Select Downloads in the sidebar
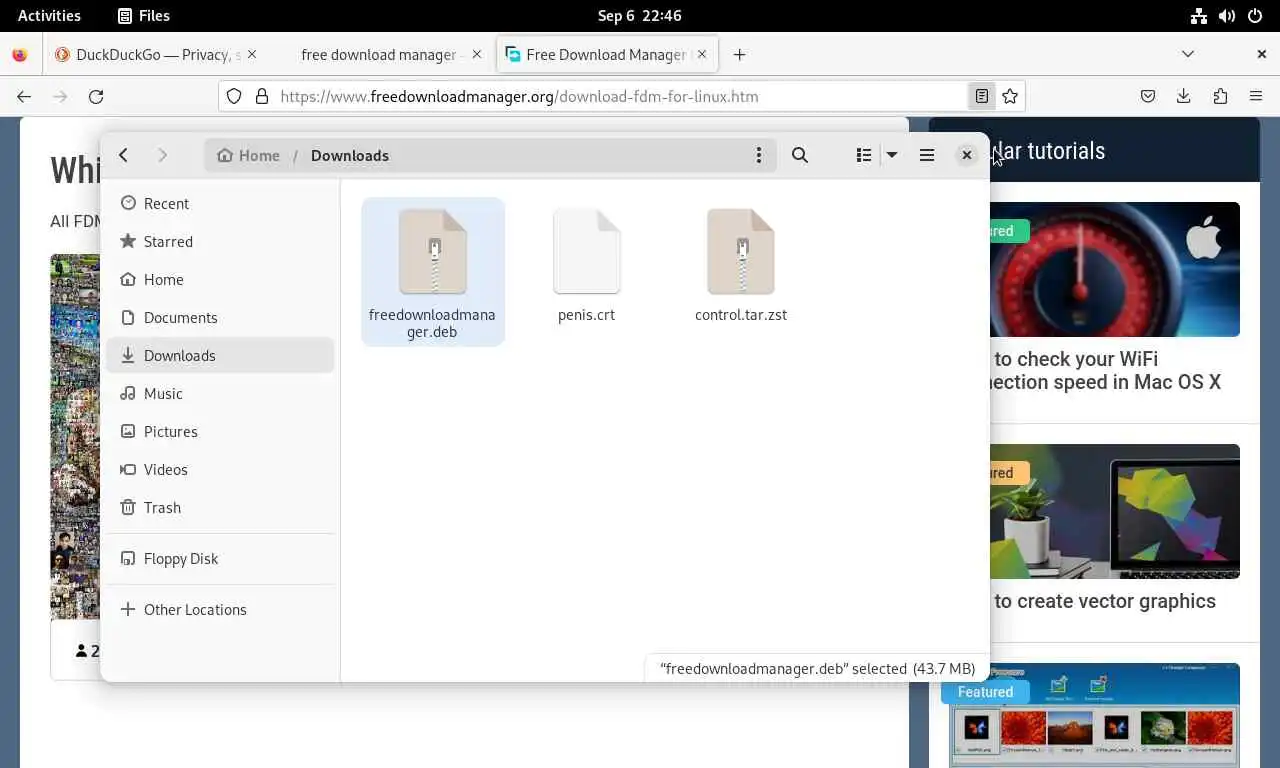The height and width of the screenshot is (768, 1280). (x=220, y=355)
